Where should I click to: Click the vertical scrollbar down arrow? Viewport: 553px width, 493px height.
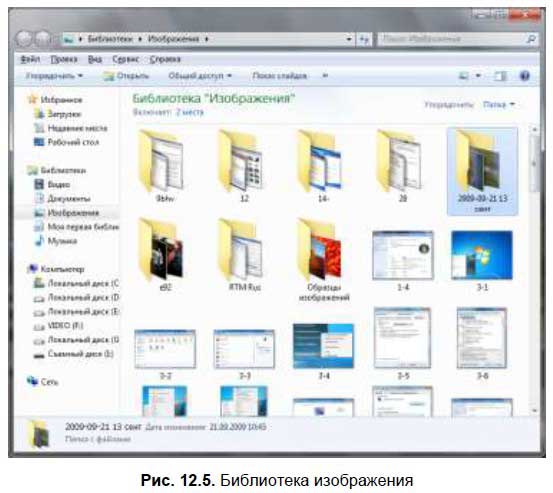click(535, 410)
